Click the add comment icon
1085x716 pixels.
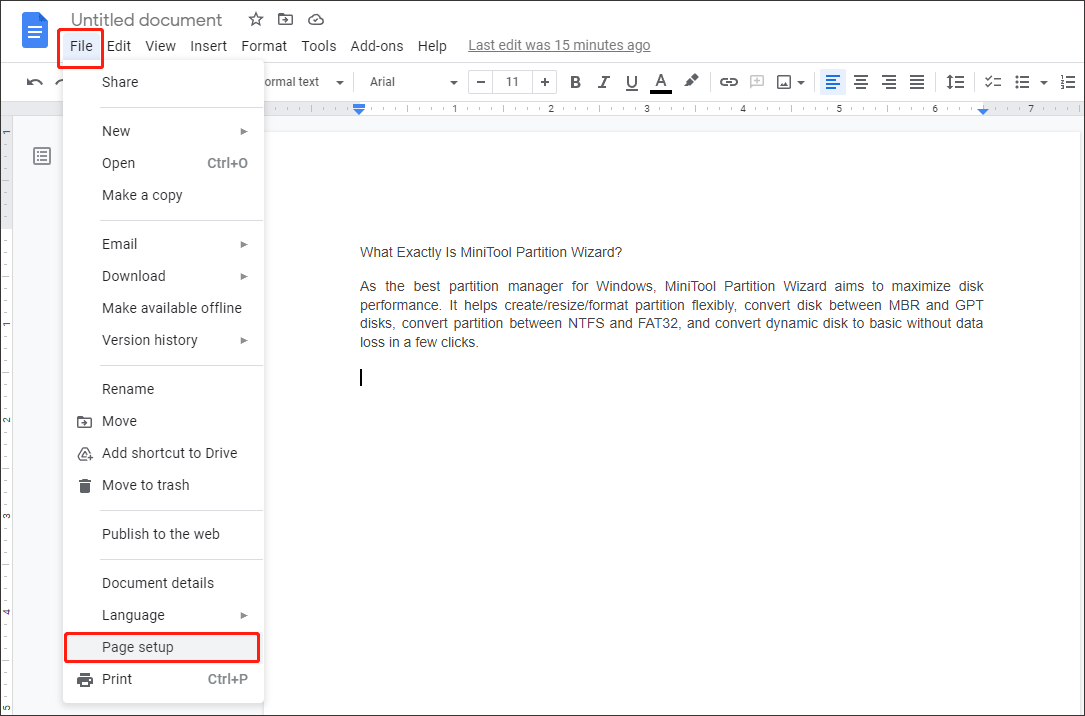tap(757, 82)
